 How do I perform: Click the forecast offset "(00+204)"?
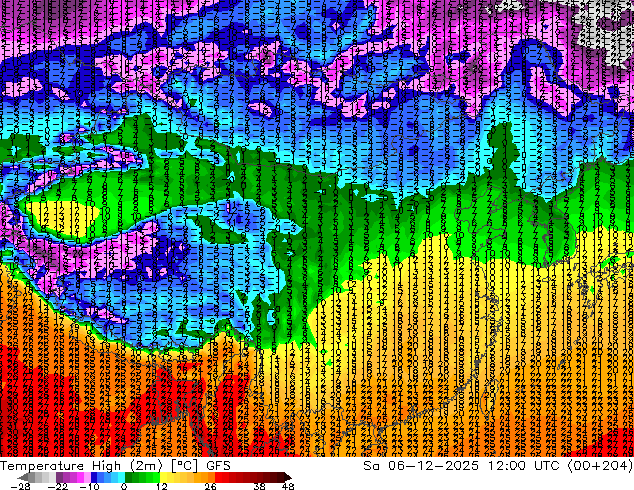[x=600, y=466]
